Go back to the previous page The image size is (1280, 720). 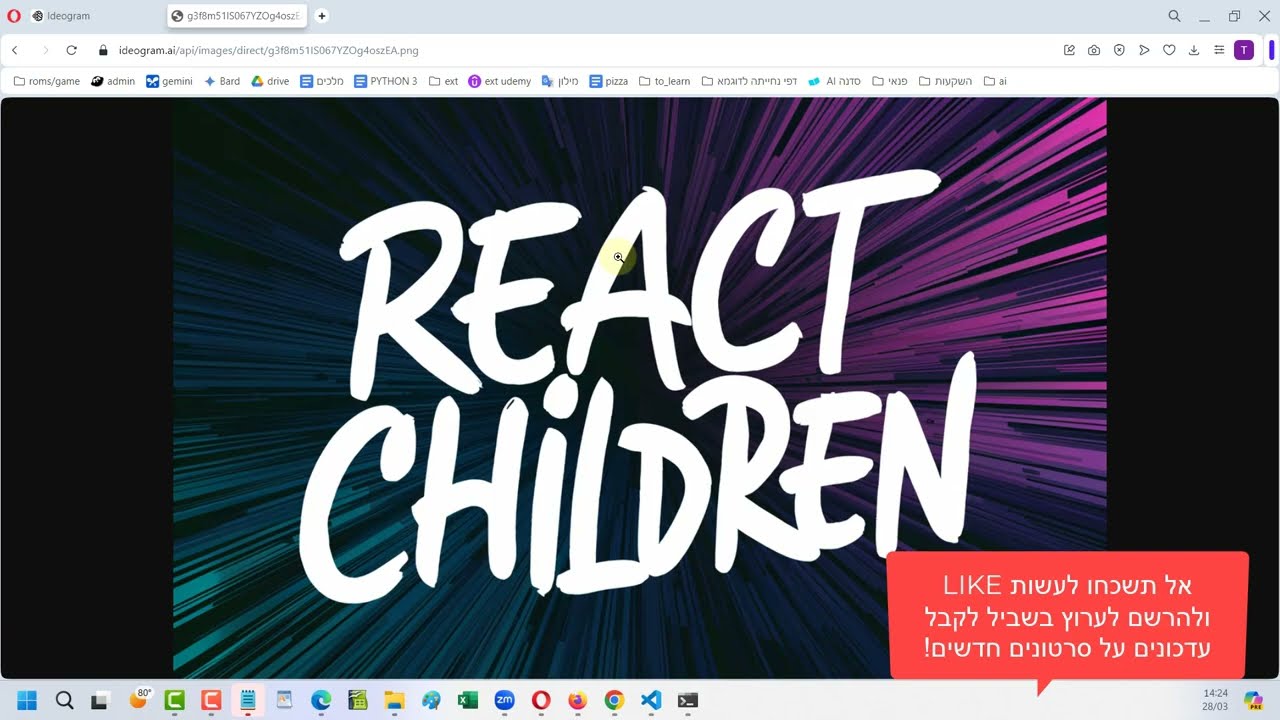15,50
